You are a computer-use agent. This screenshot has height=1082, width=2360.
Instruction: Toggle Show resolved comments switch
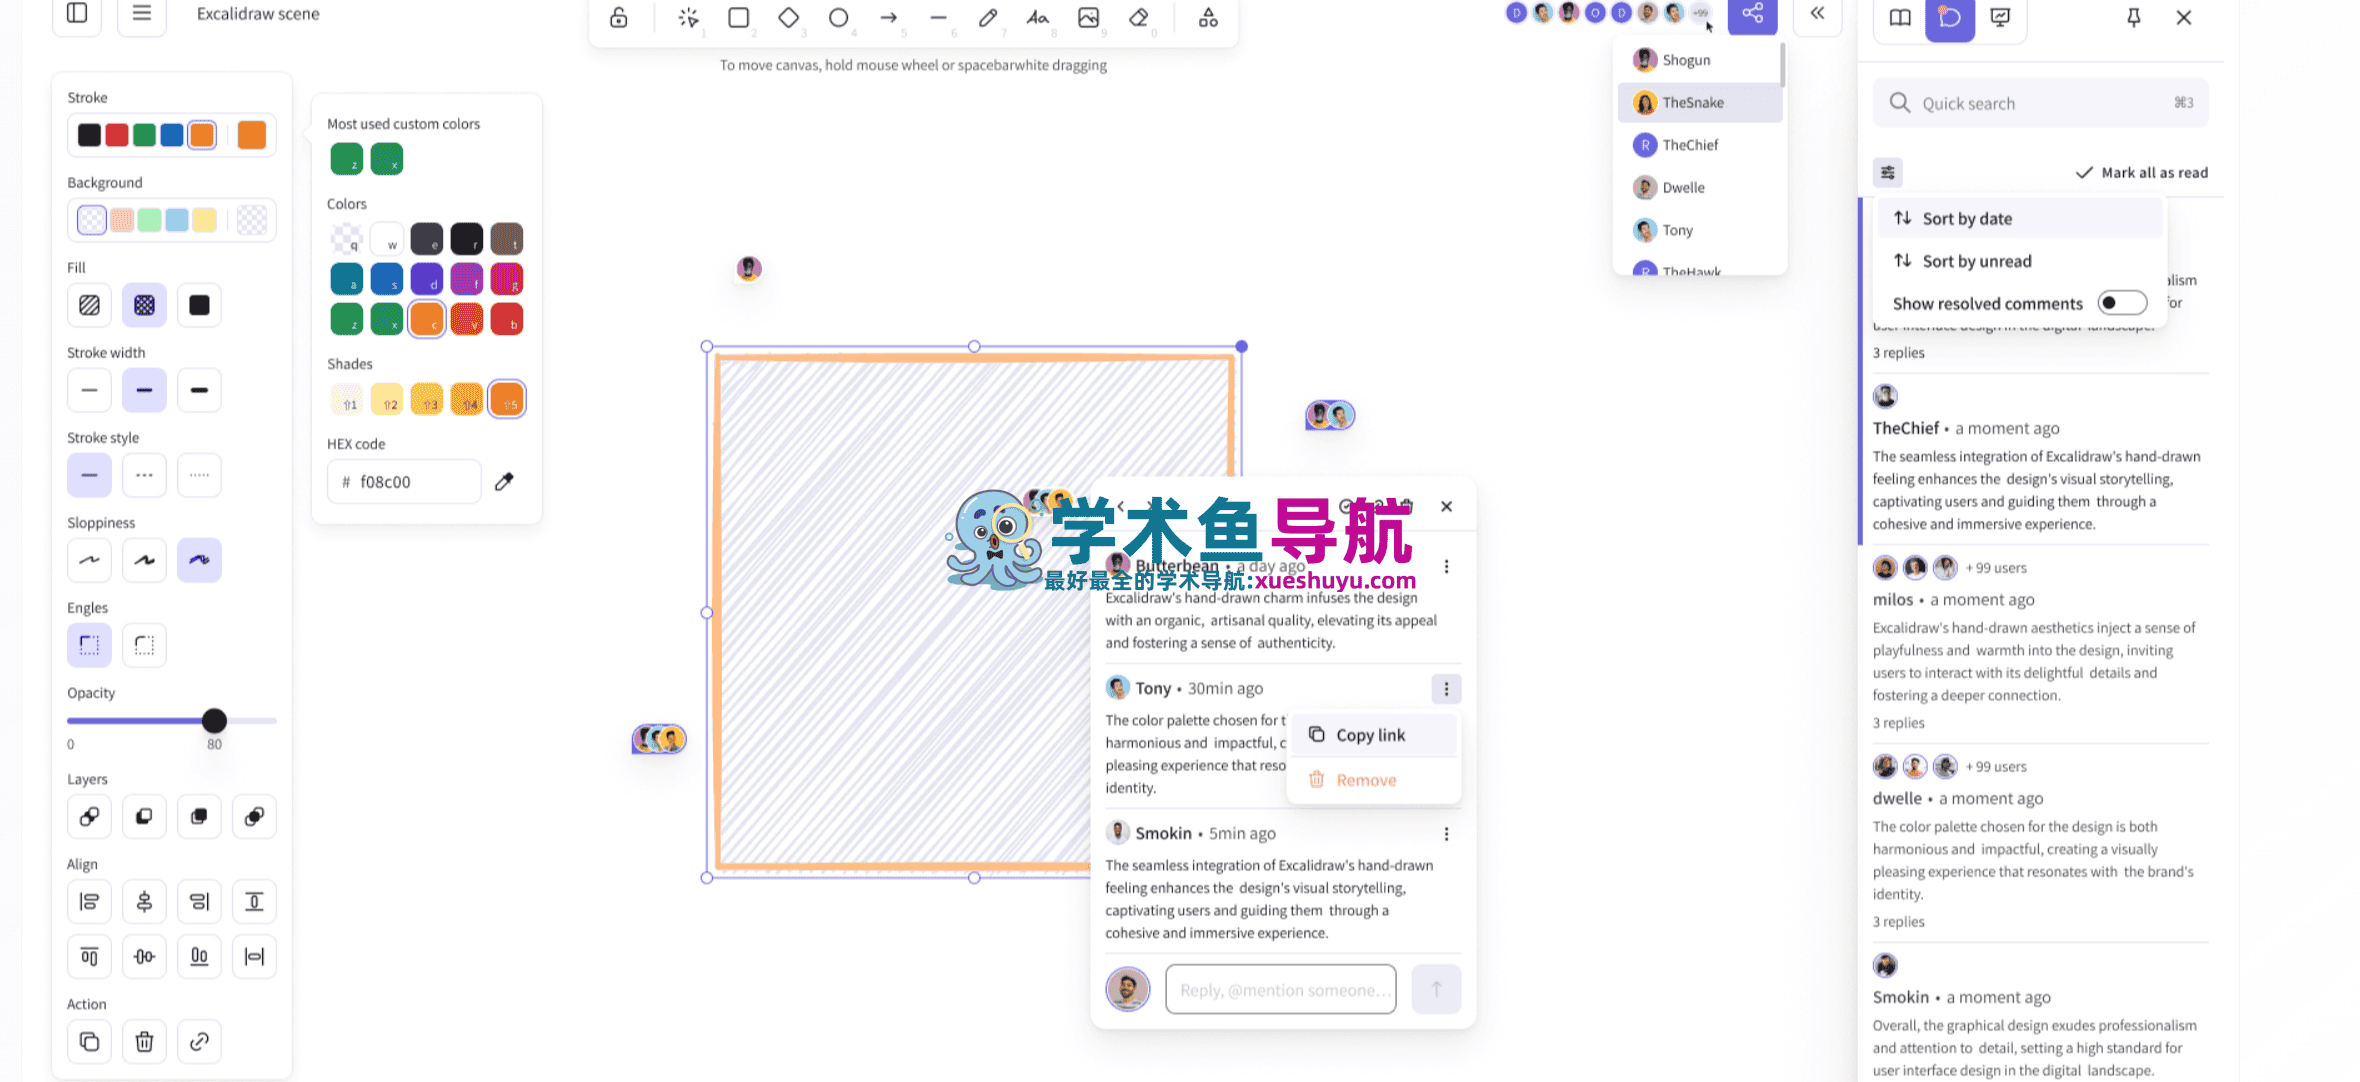point(2122,303)
